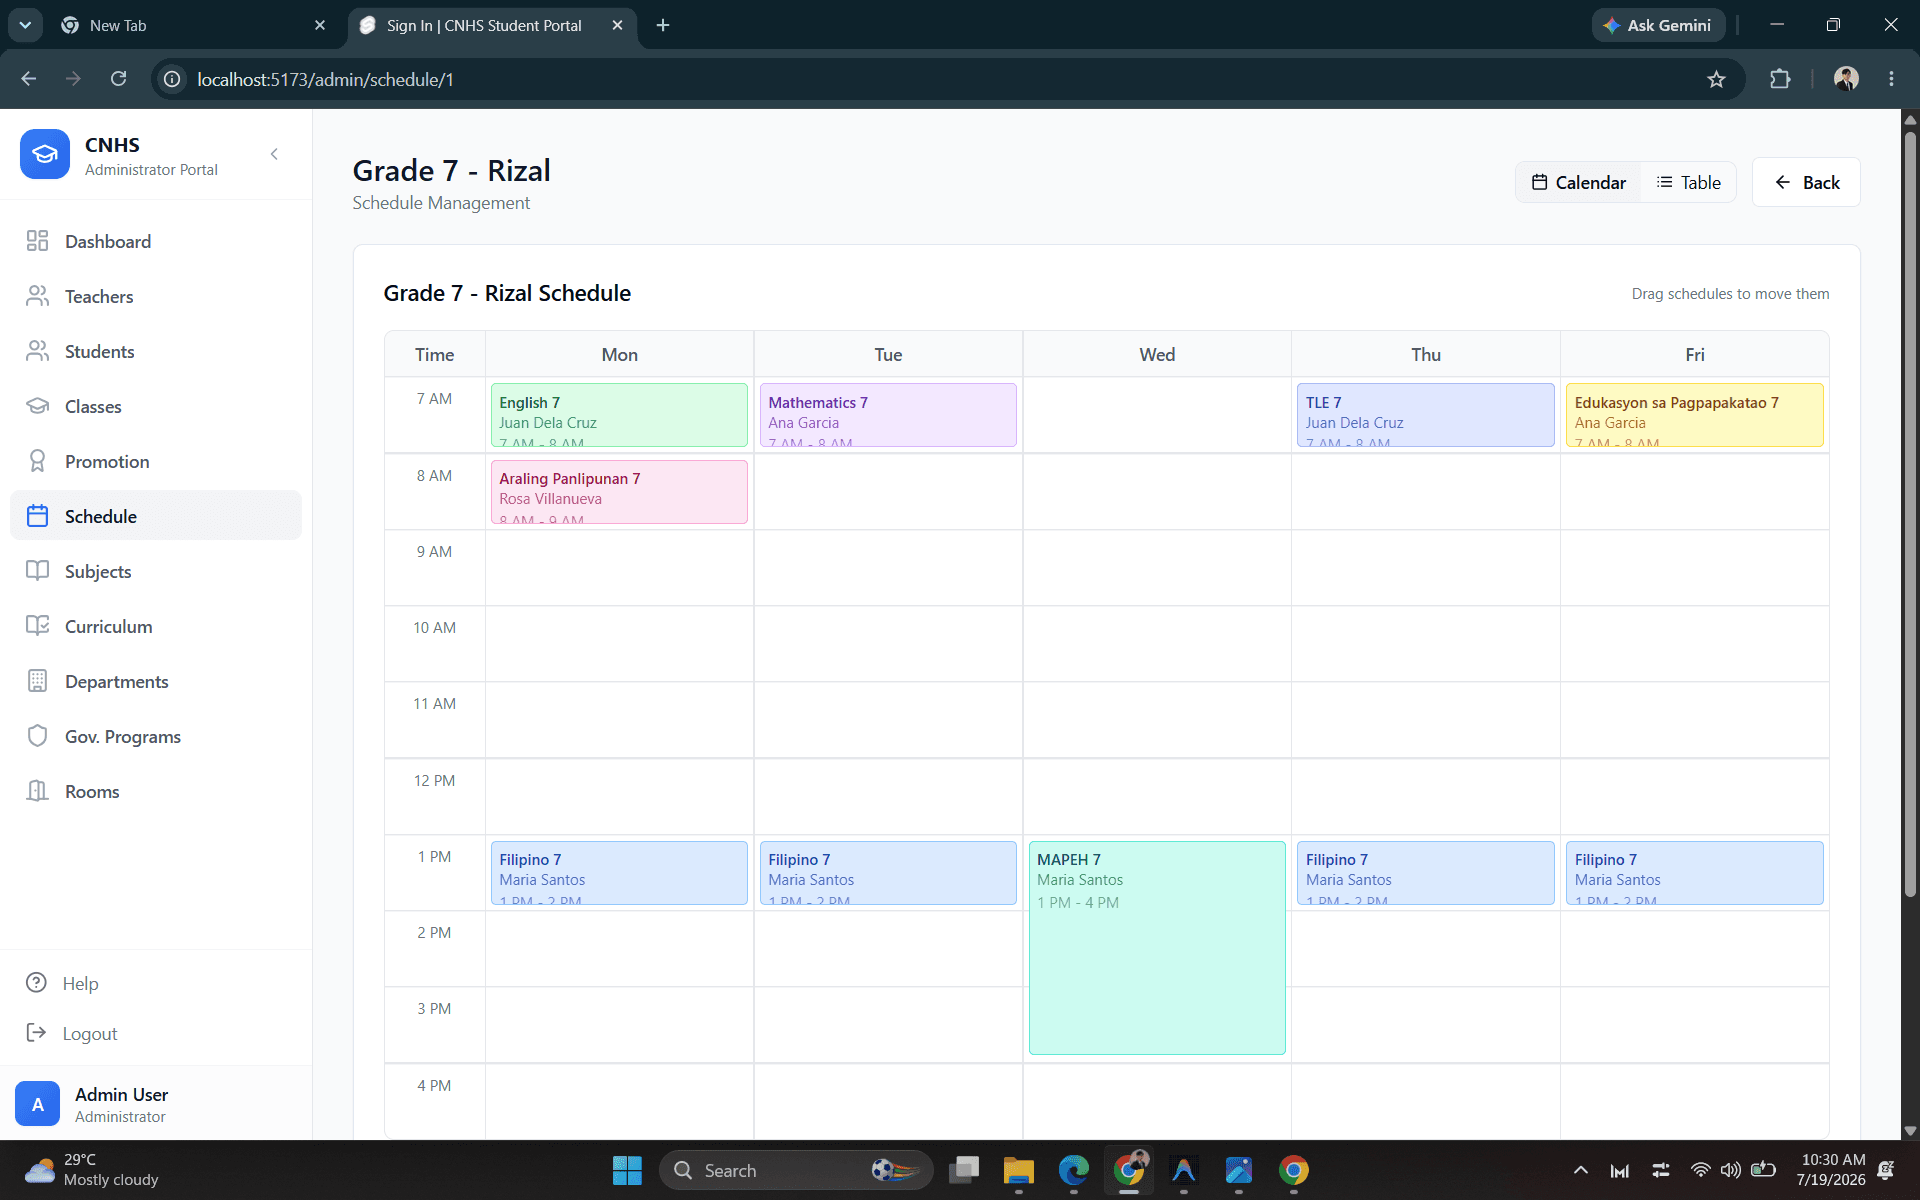Click the Admin User avatar
1920x1200 pixels.
(38, 1104)
